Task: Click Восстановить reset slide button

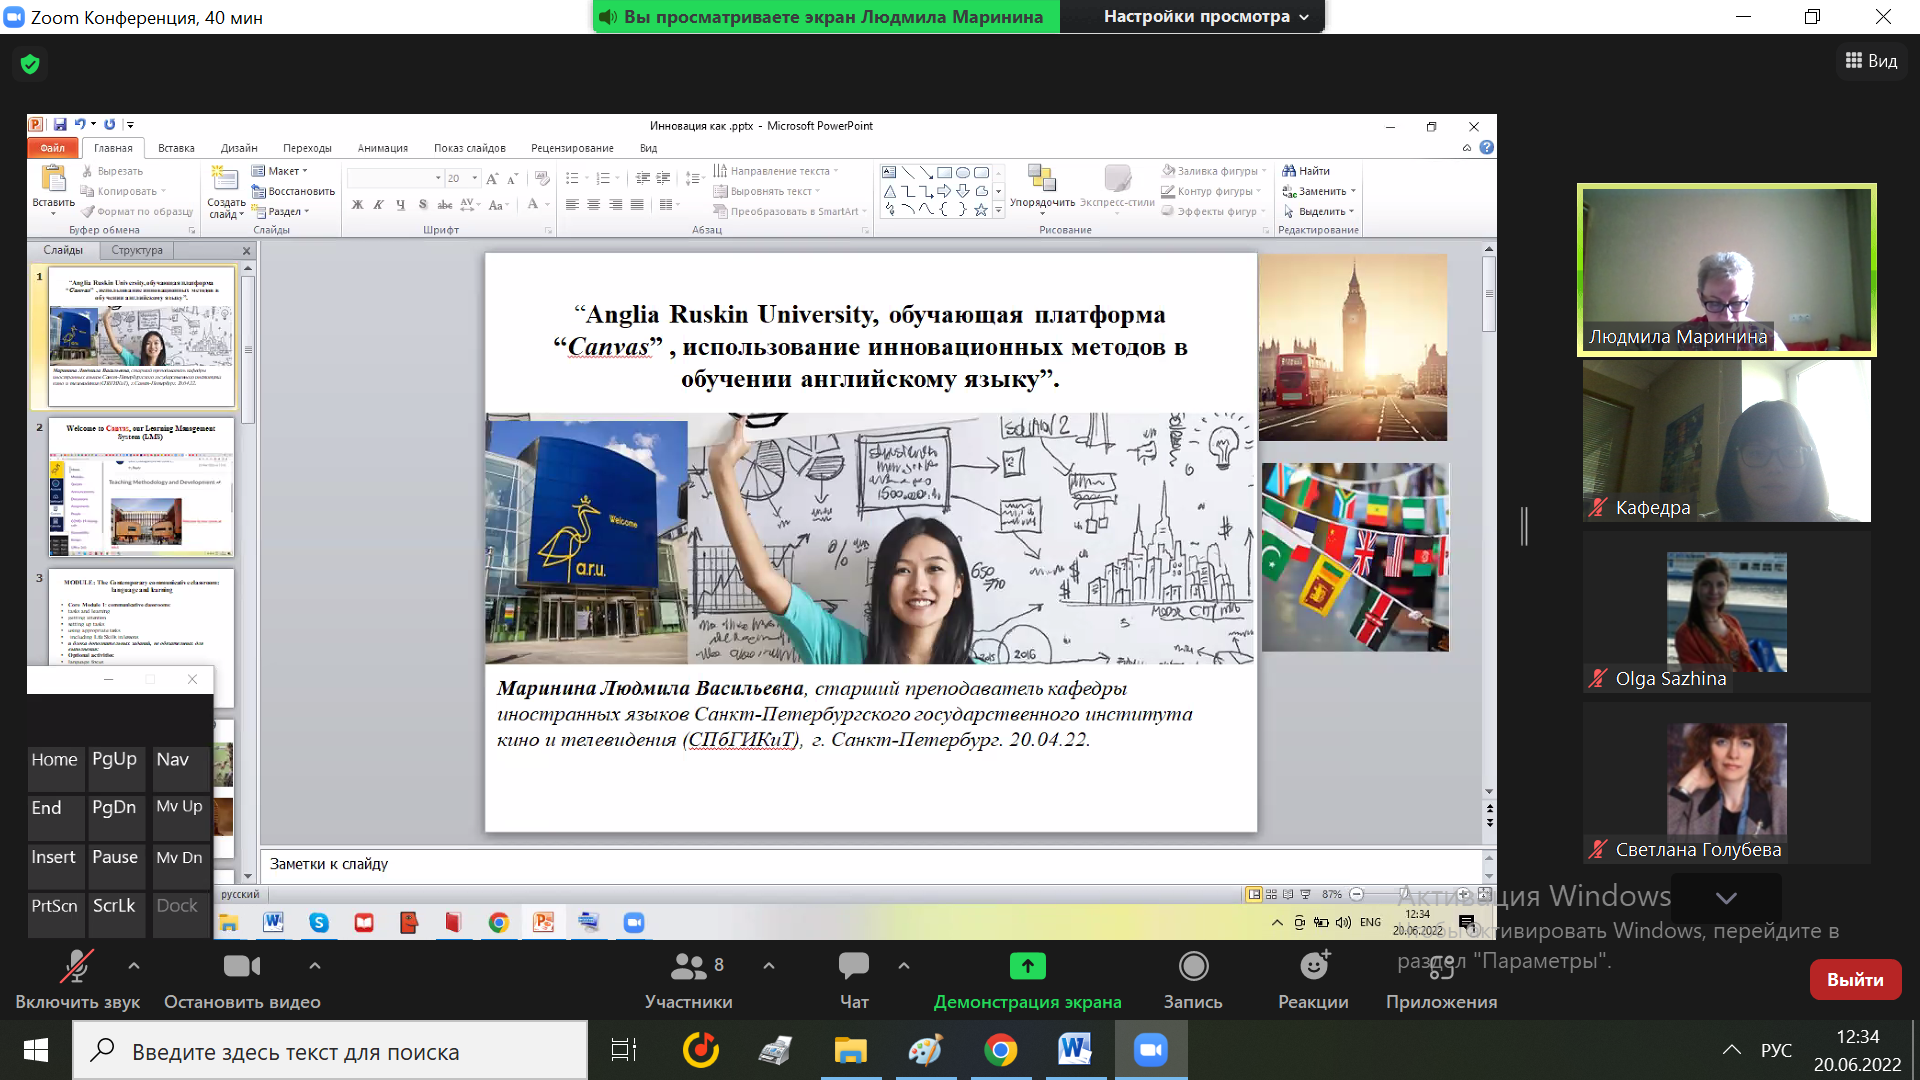Action: click(293, 191)
